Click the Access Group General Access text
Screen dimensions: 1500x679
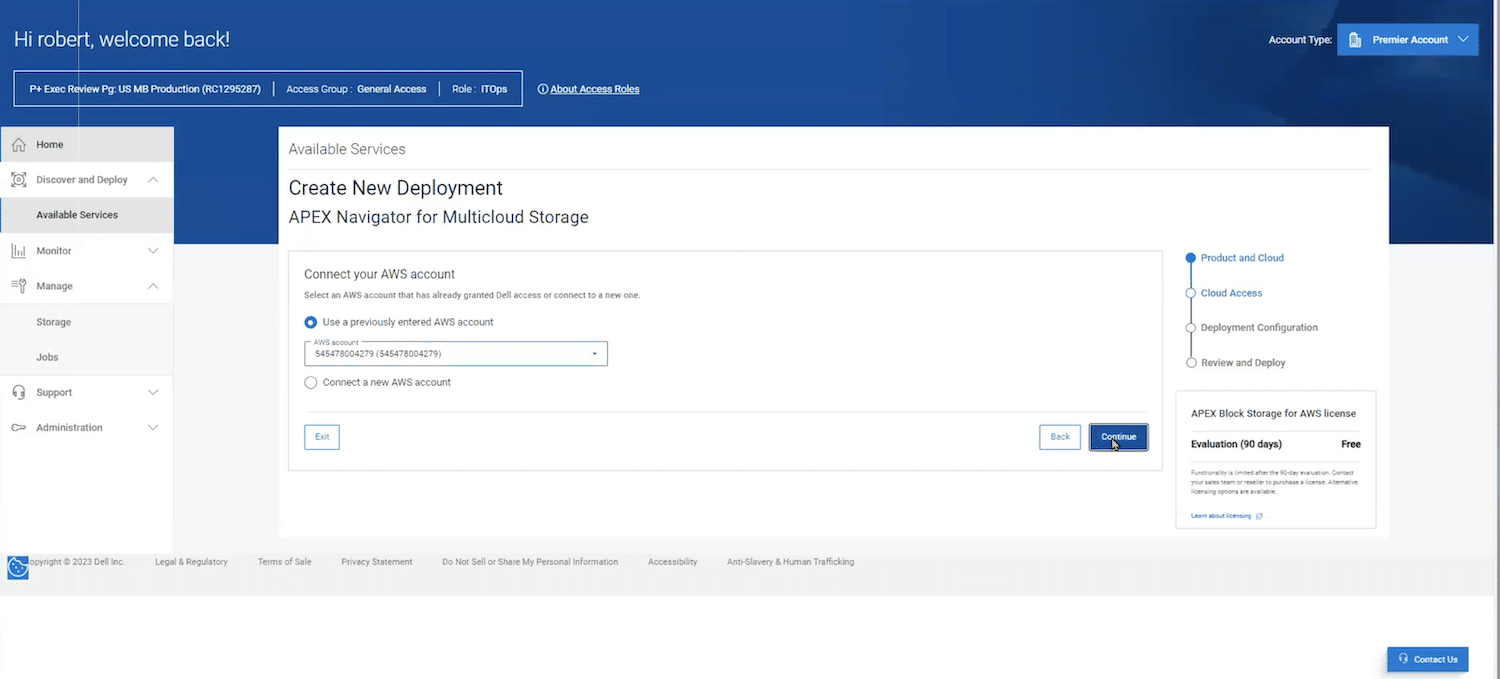click(356, 89)
